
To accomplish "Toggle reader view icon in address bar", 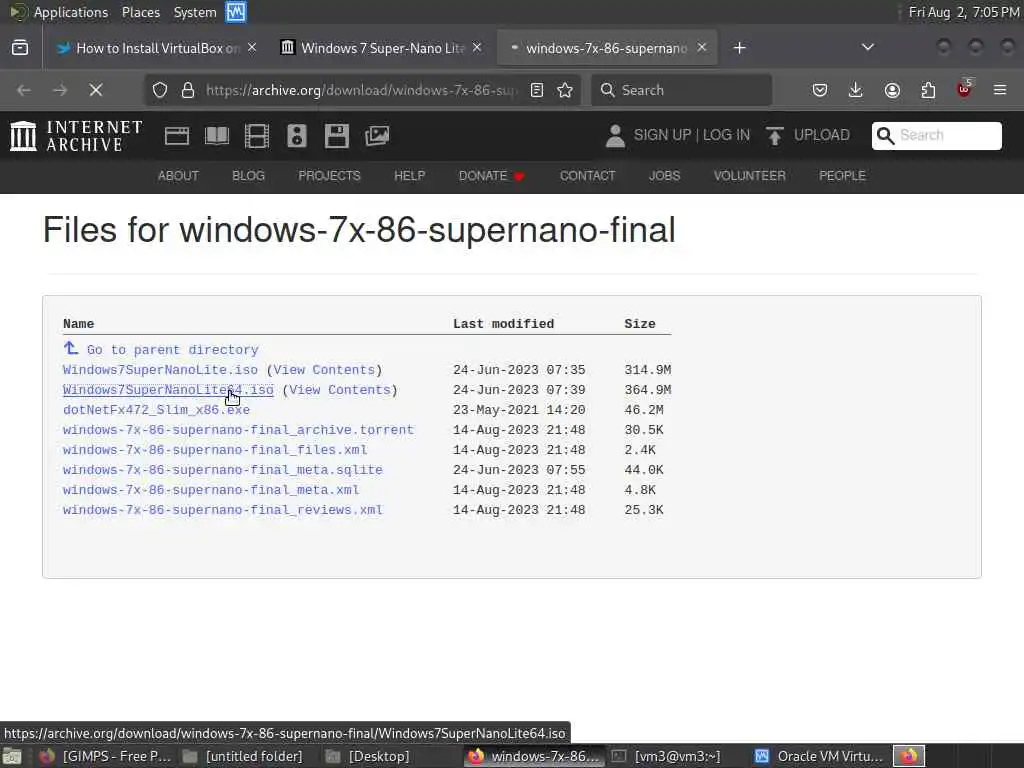I will tap(537, 90).
